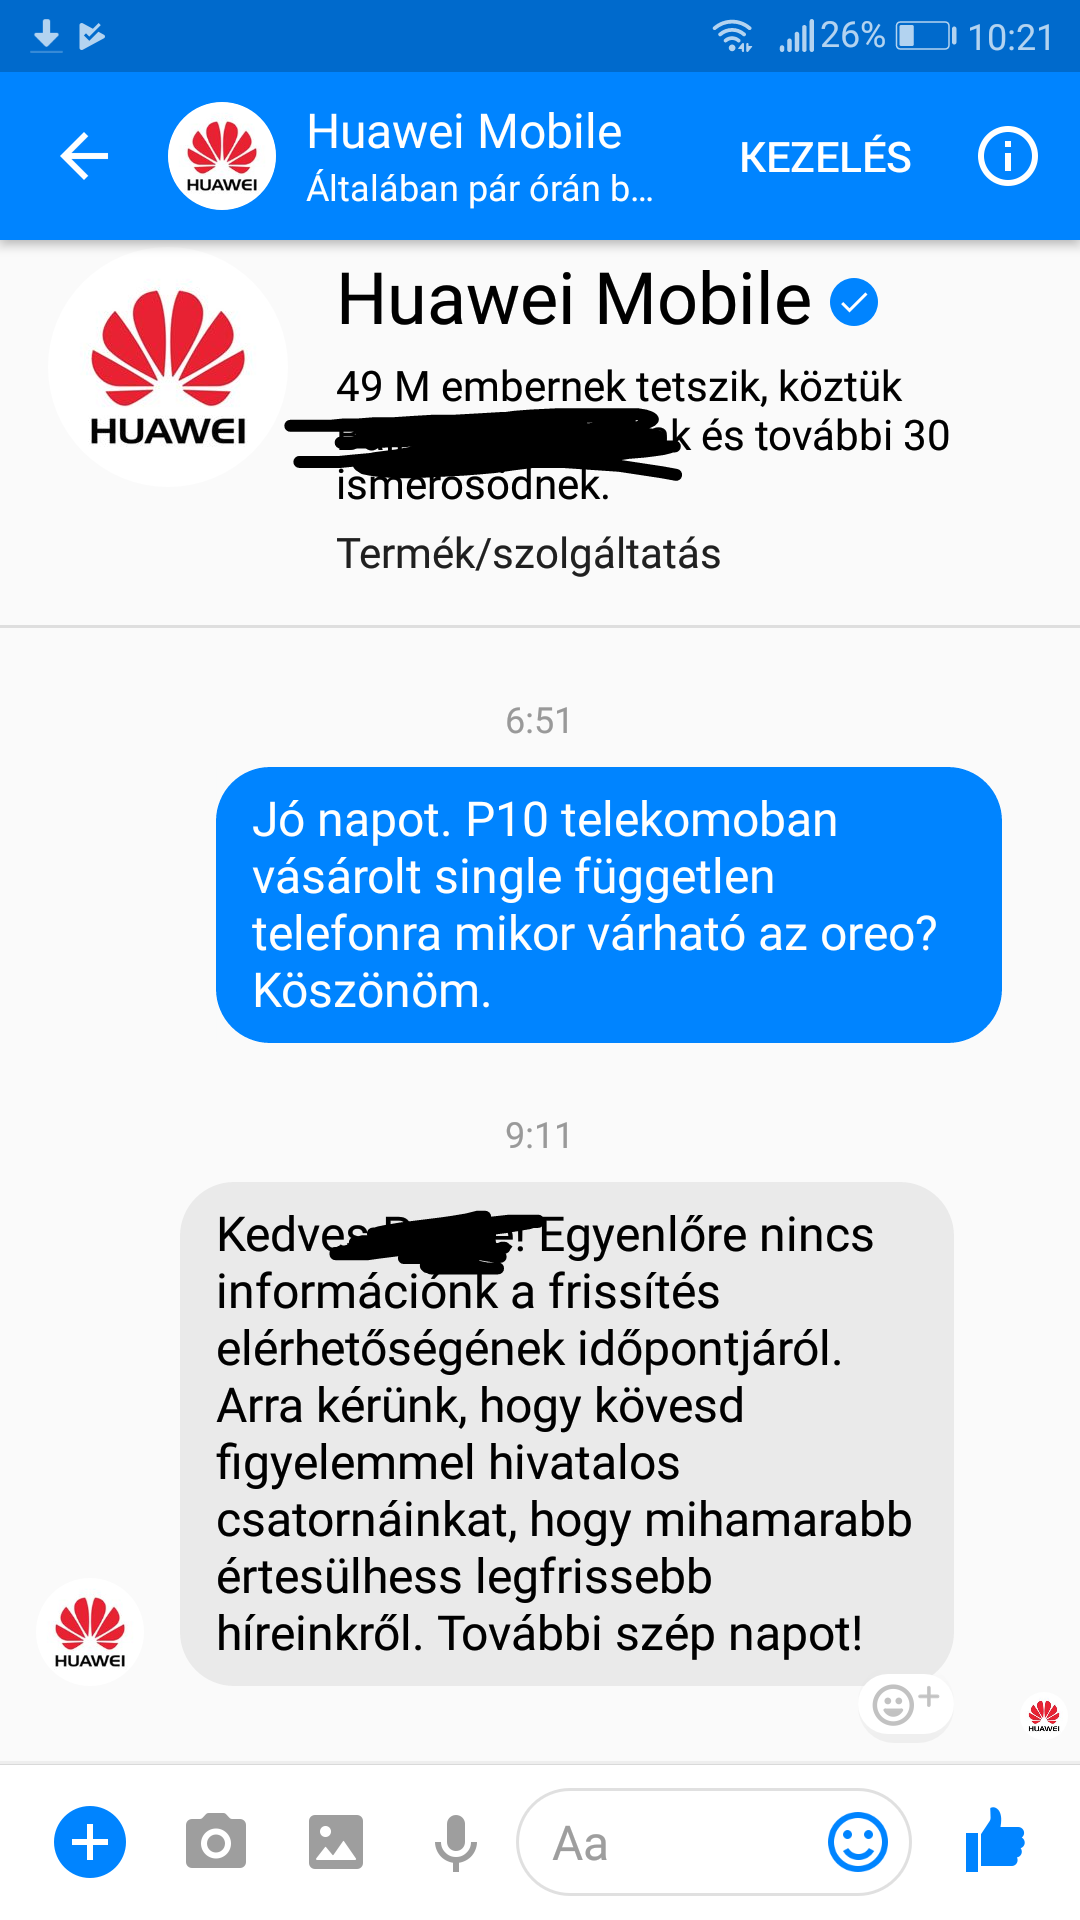Tap the plus more-actions icon
1080x1920 pixels.
tap(90, 1842)
